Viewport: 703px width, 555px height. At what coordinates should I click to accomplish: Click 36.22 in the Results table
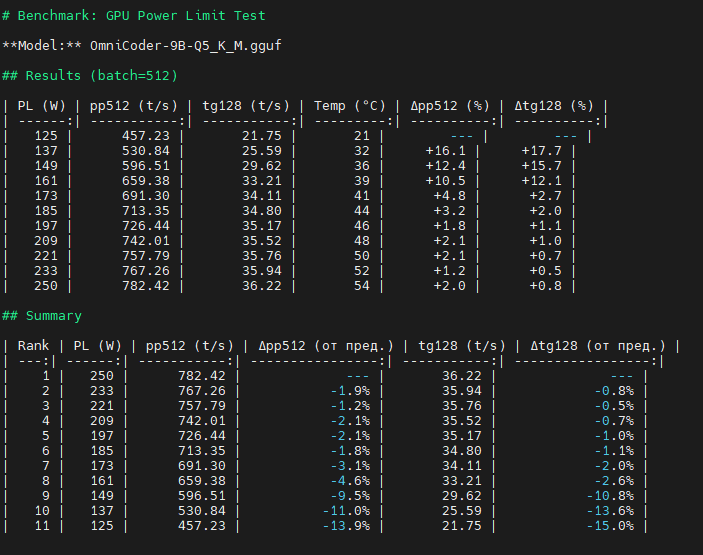[x=262, y=286]
